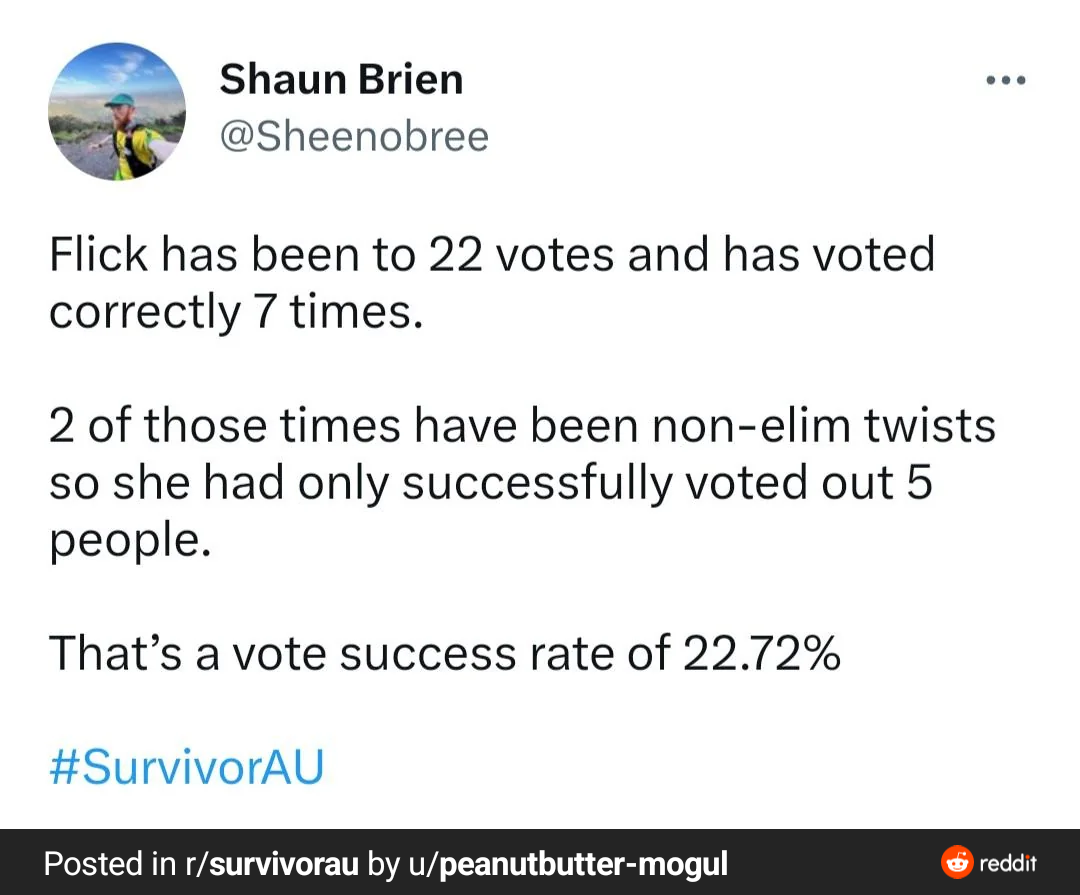This screenshot has height=895, width=1080.
Task: Click the word 'Flick' in the tweet
Action: 98,254
